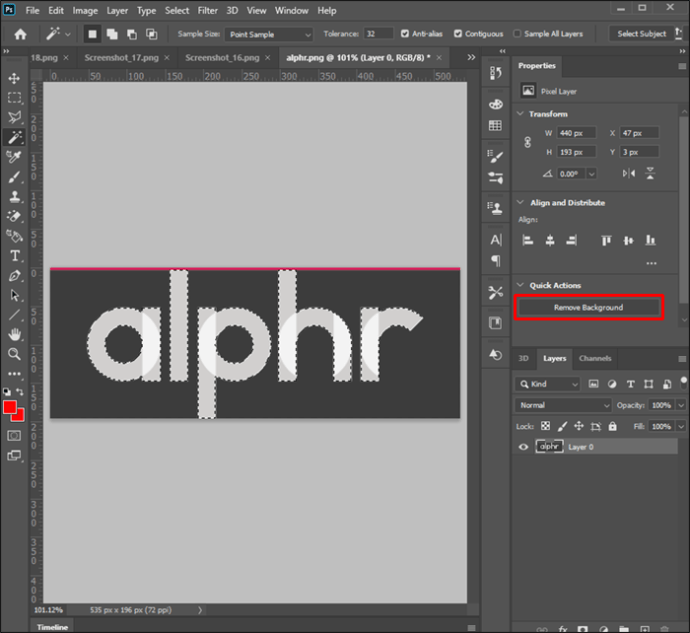Click the Remove Background button
The height and width of the screenshot is (633, 690).
(588, 308)
